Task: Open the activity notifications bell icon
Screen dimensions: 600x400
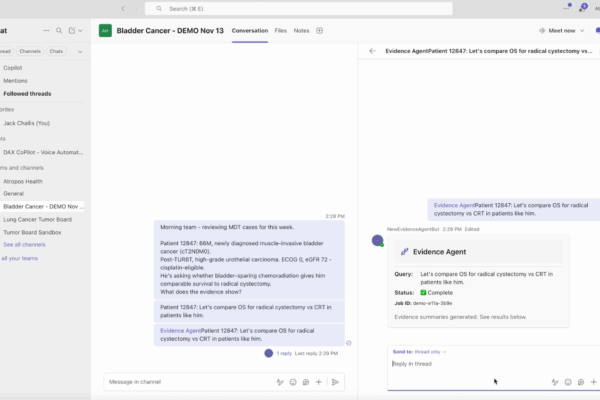Action: pos(582,8)
